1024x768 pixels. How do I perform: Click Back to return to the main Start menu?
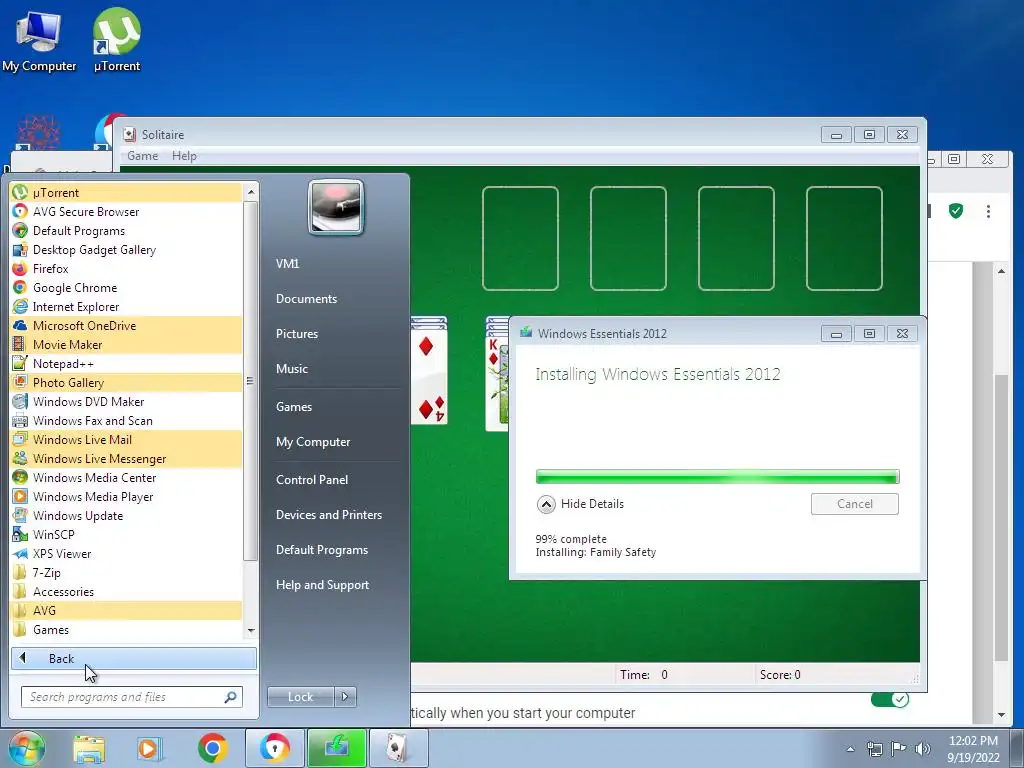(x=133, y=658)
